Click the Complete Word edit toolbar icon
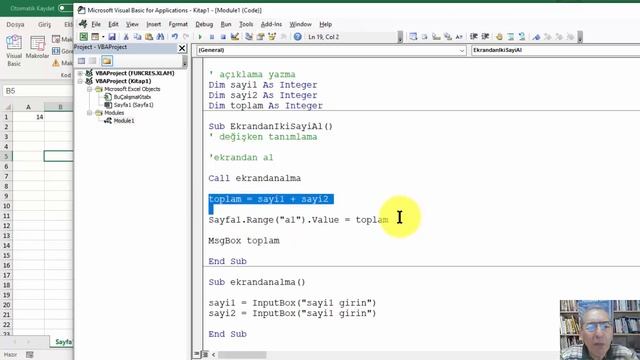Image resolution: width=640 pixels, height=360 pixels. click(x=459, y=37)
